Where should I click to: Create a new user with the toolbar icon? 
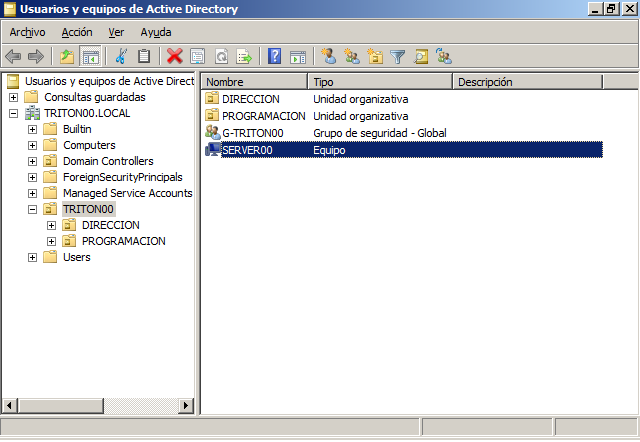tap(329, 56)
